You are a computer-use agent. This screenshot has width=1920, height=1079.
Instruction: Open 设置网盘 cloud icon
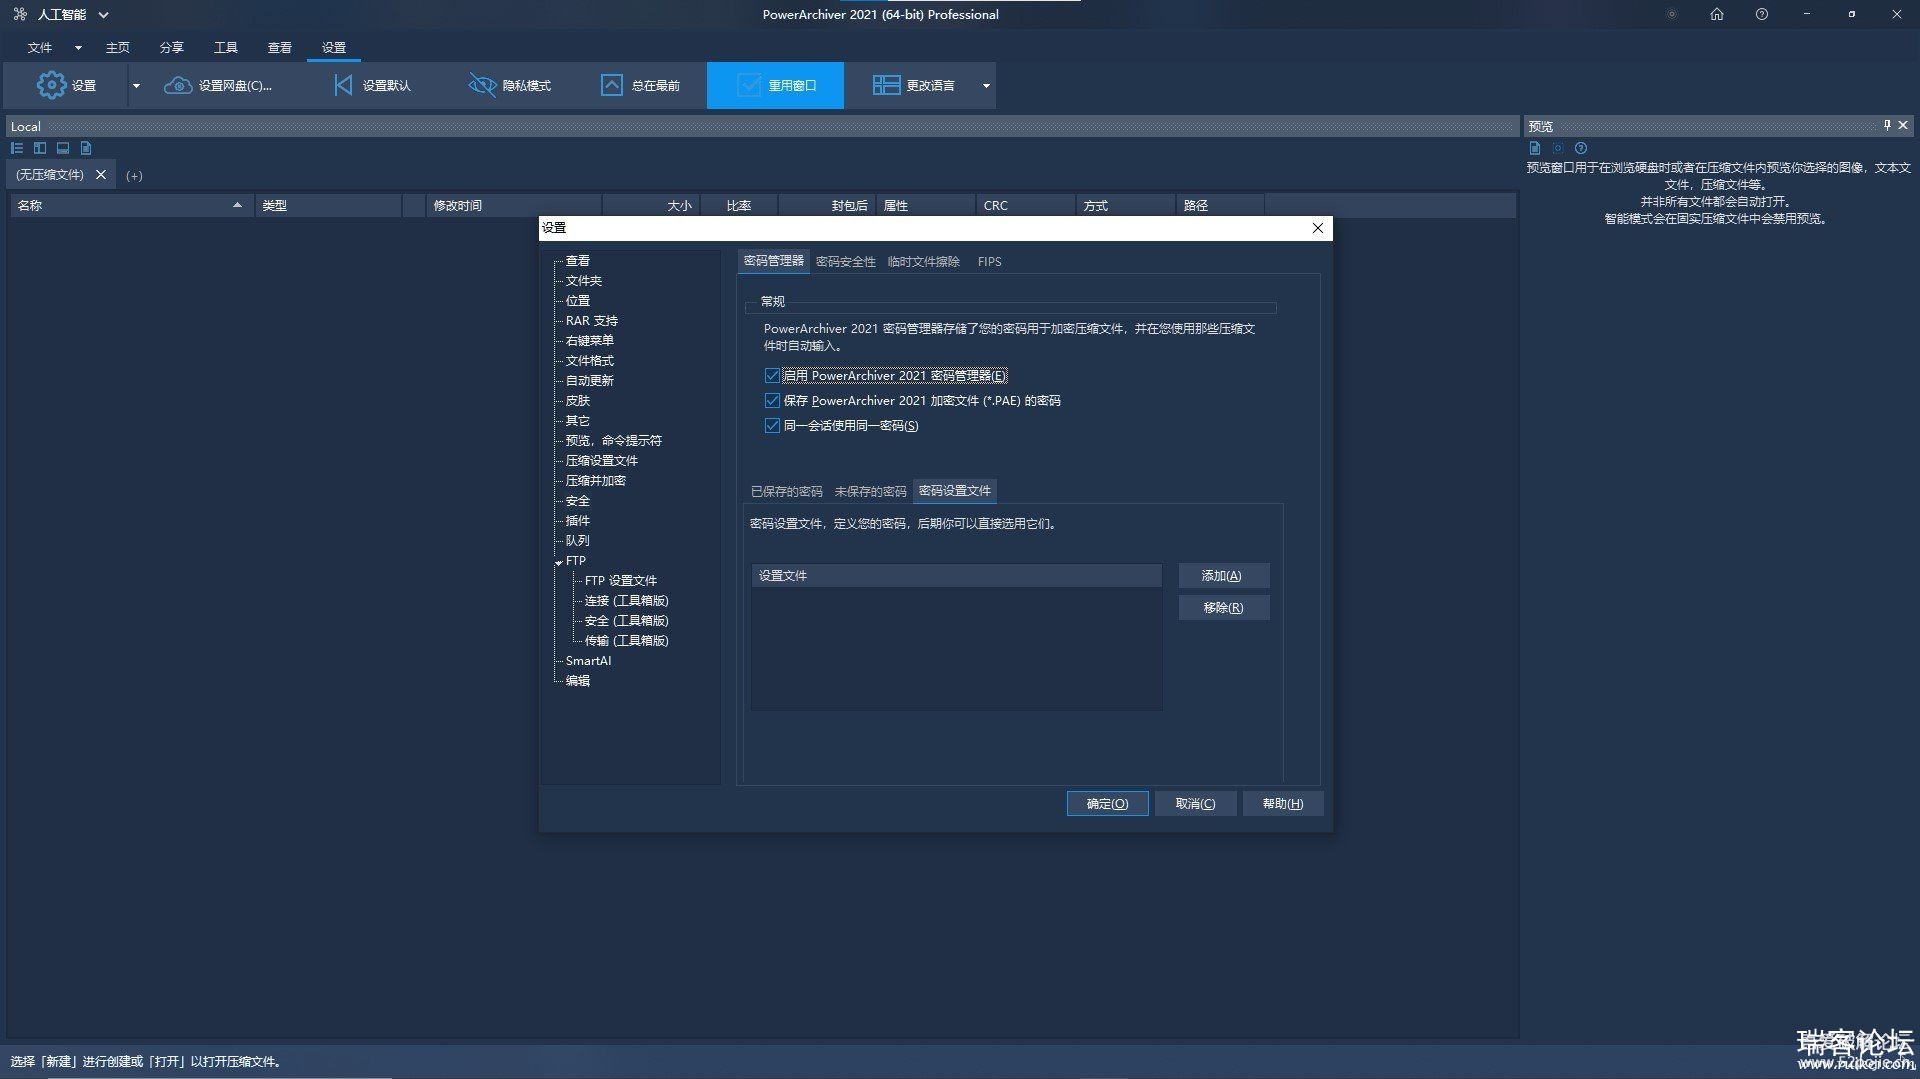[x=178, y=85]
